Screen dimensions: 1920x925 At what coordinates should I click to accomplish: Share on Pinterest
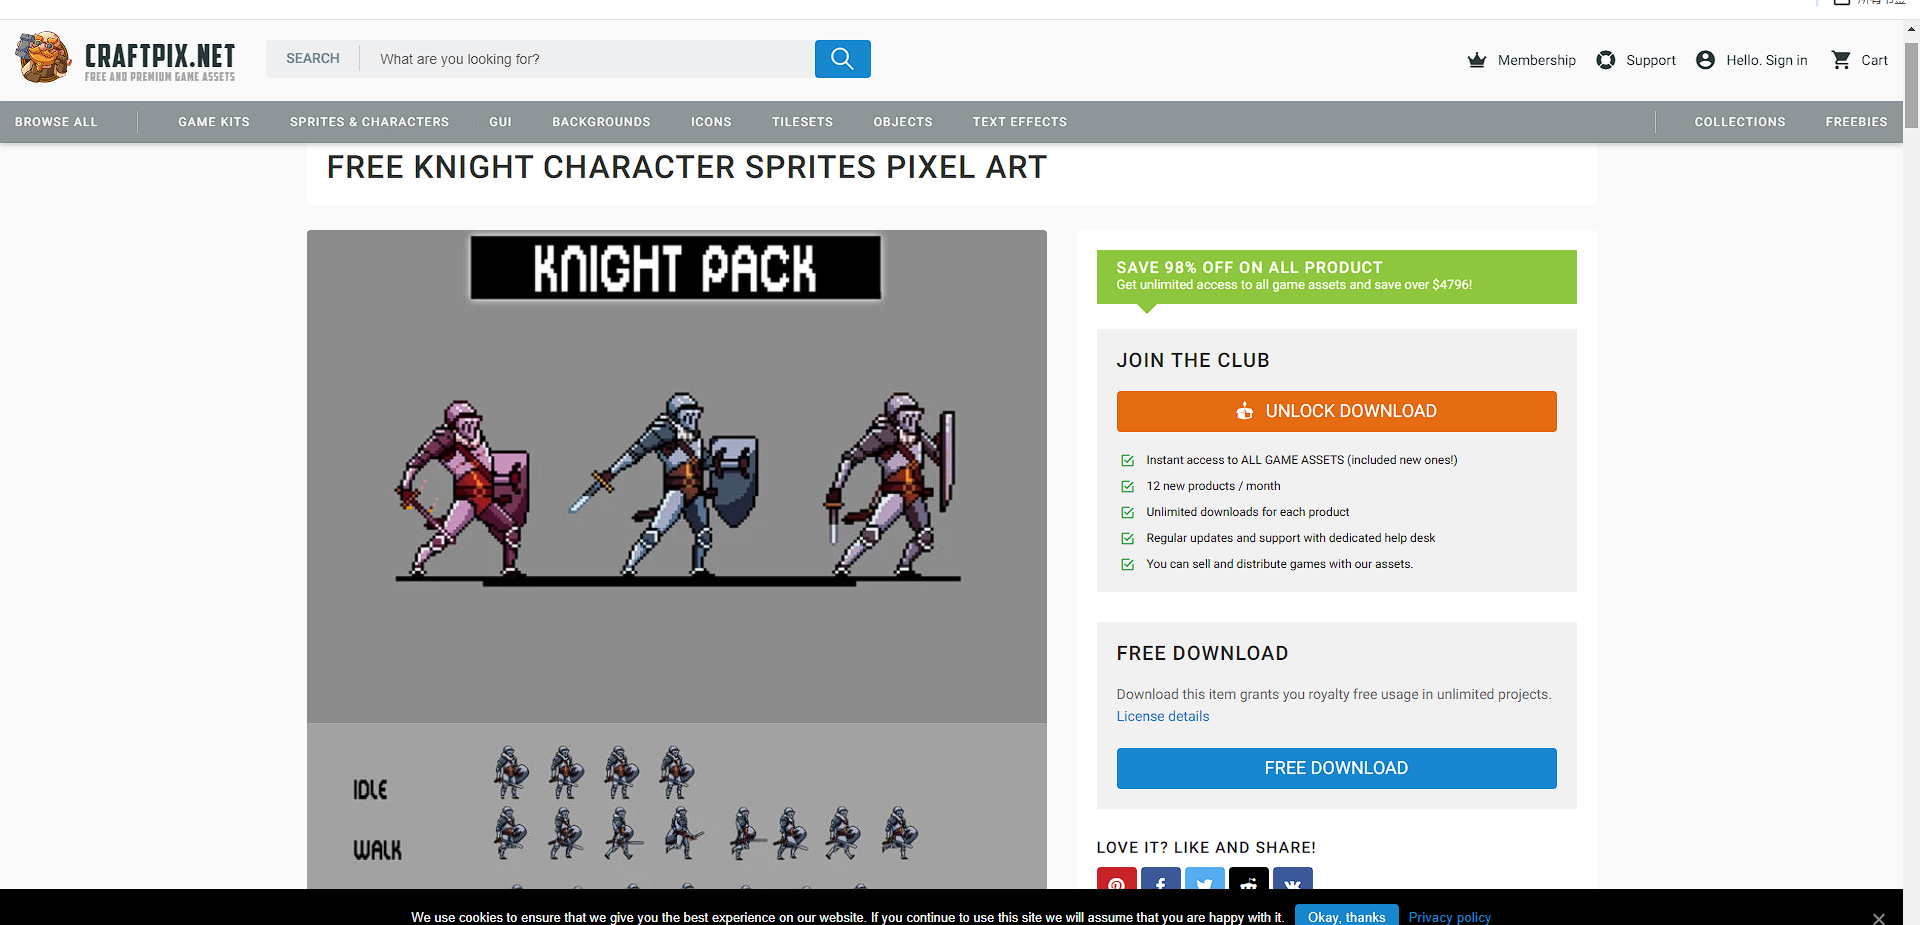click(x=1116, y=880)
